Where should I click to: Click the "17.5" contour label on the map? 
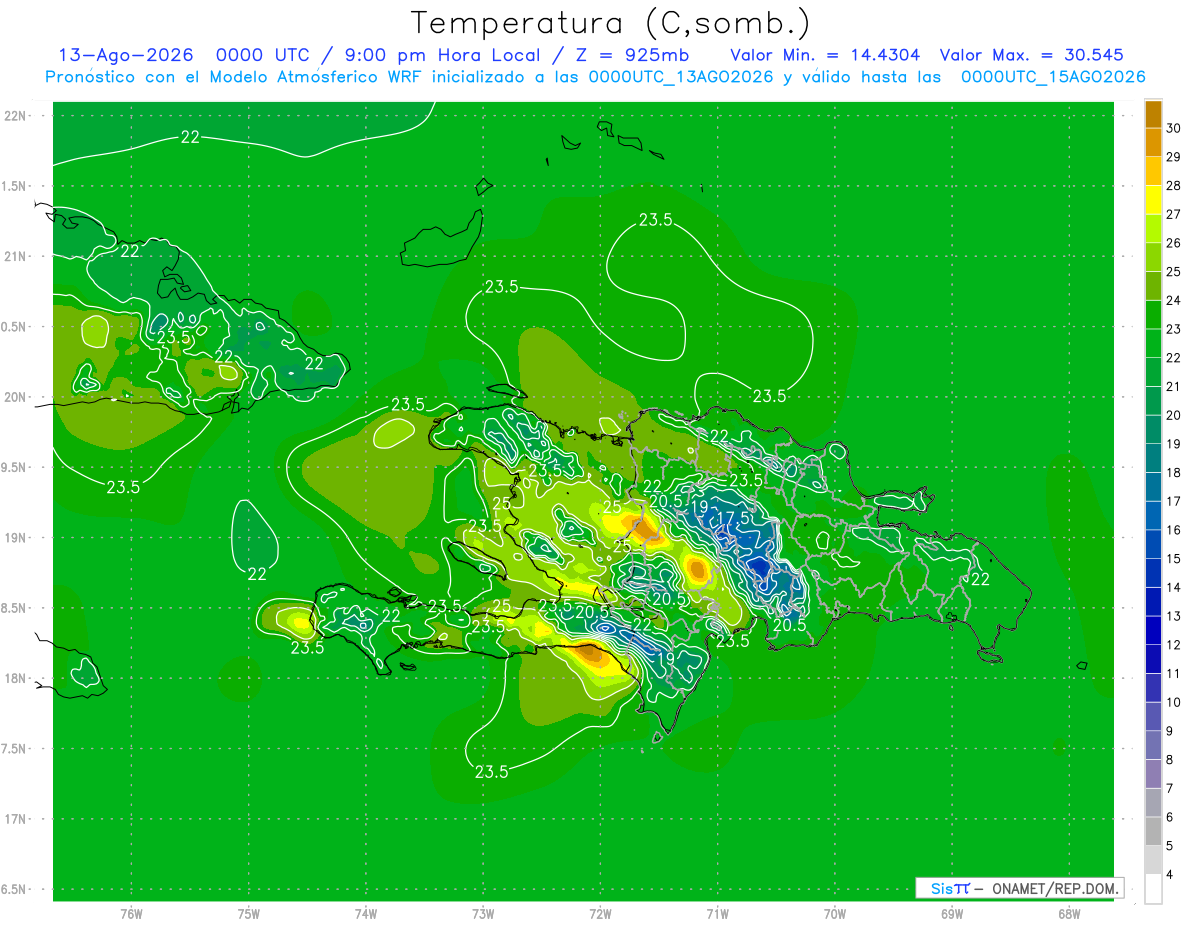(x=733, y=518)
